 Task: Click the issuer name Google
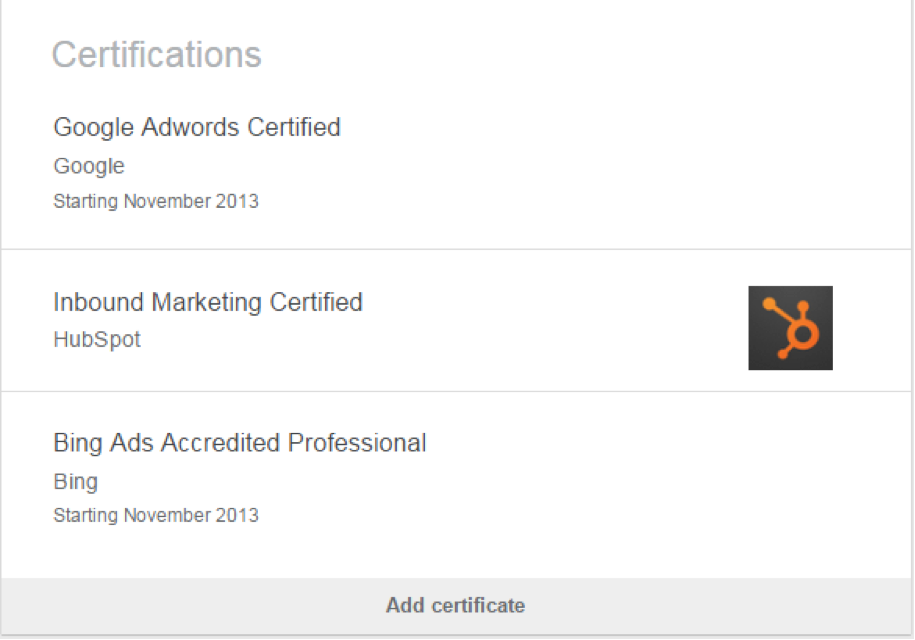pyautogui.click(x=89, y=166)
